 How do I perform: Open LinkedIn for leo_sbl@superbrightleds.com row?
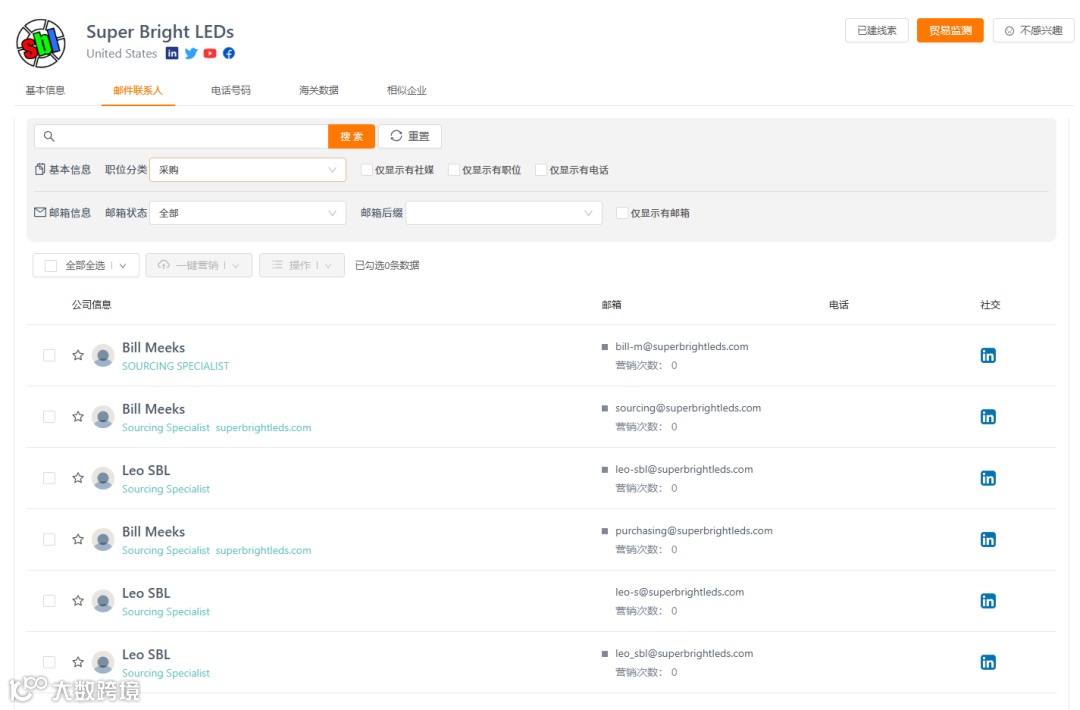(988, 662)
